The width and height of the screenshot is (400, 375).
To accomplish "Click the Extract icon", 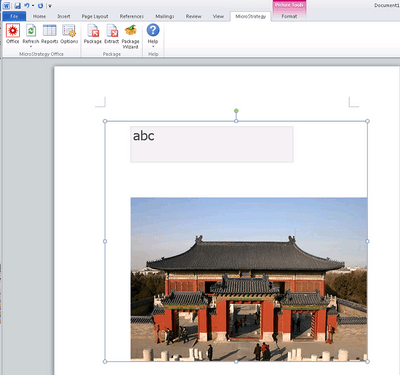I will click(x=112, y=30).
